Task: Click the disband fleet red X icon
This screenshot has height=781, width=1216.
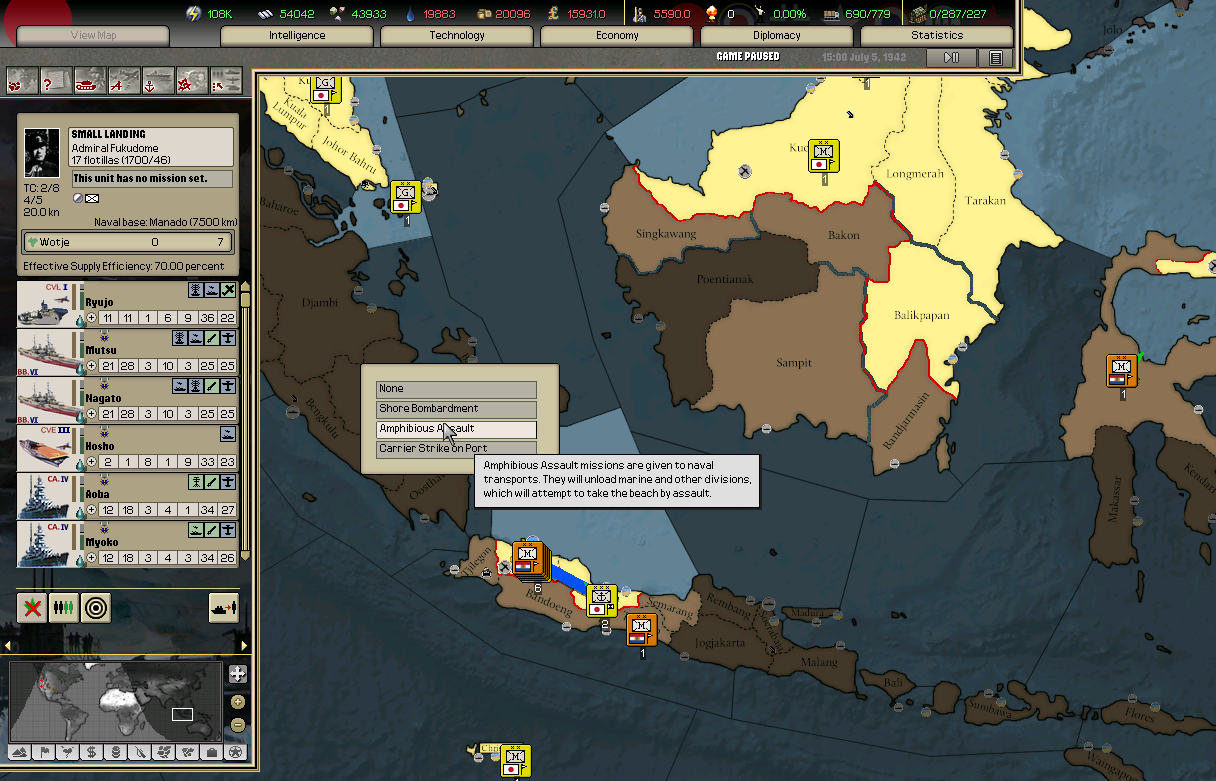Action: point(32,607)
